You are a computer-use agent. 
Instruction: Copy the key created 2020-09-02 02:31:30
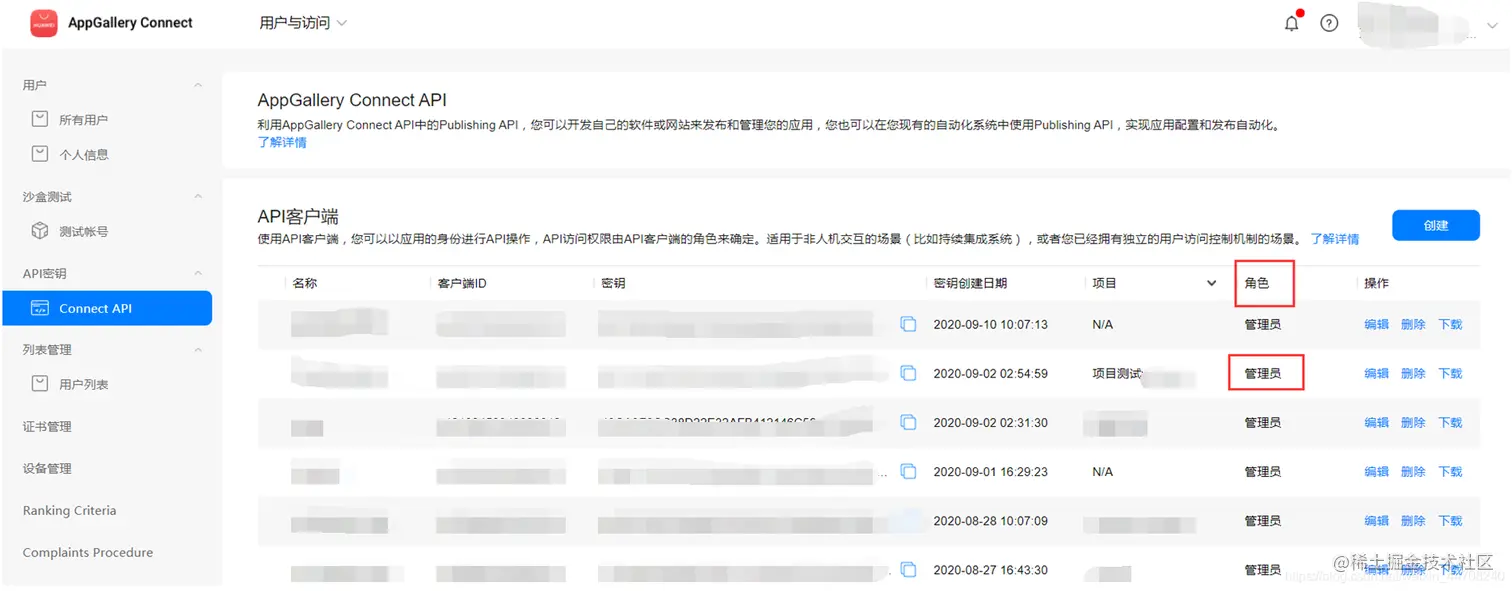908,422
